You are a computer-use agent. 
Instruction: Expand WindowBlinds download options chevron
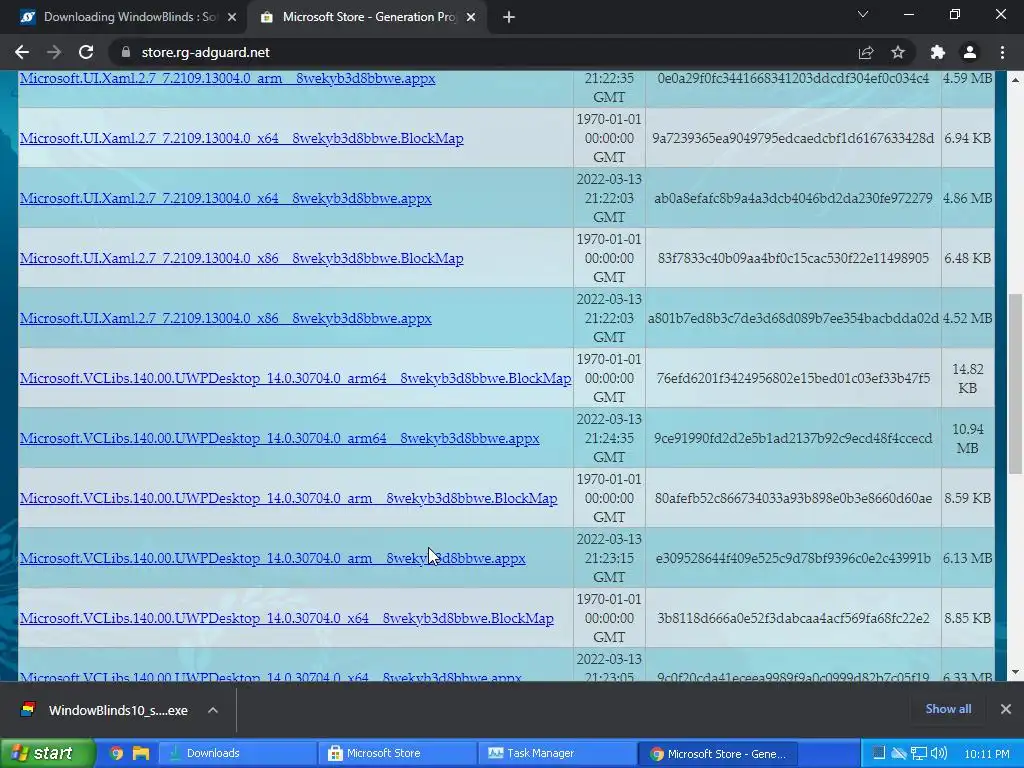[x=213, y=711]
